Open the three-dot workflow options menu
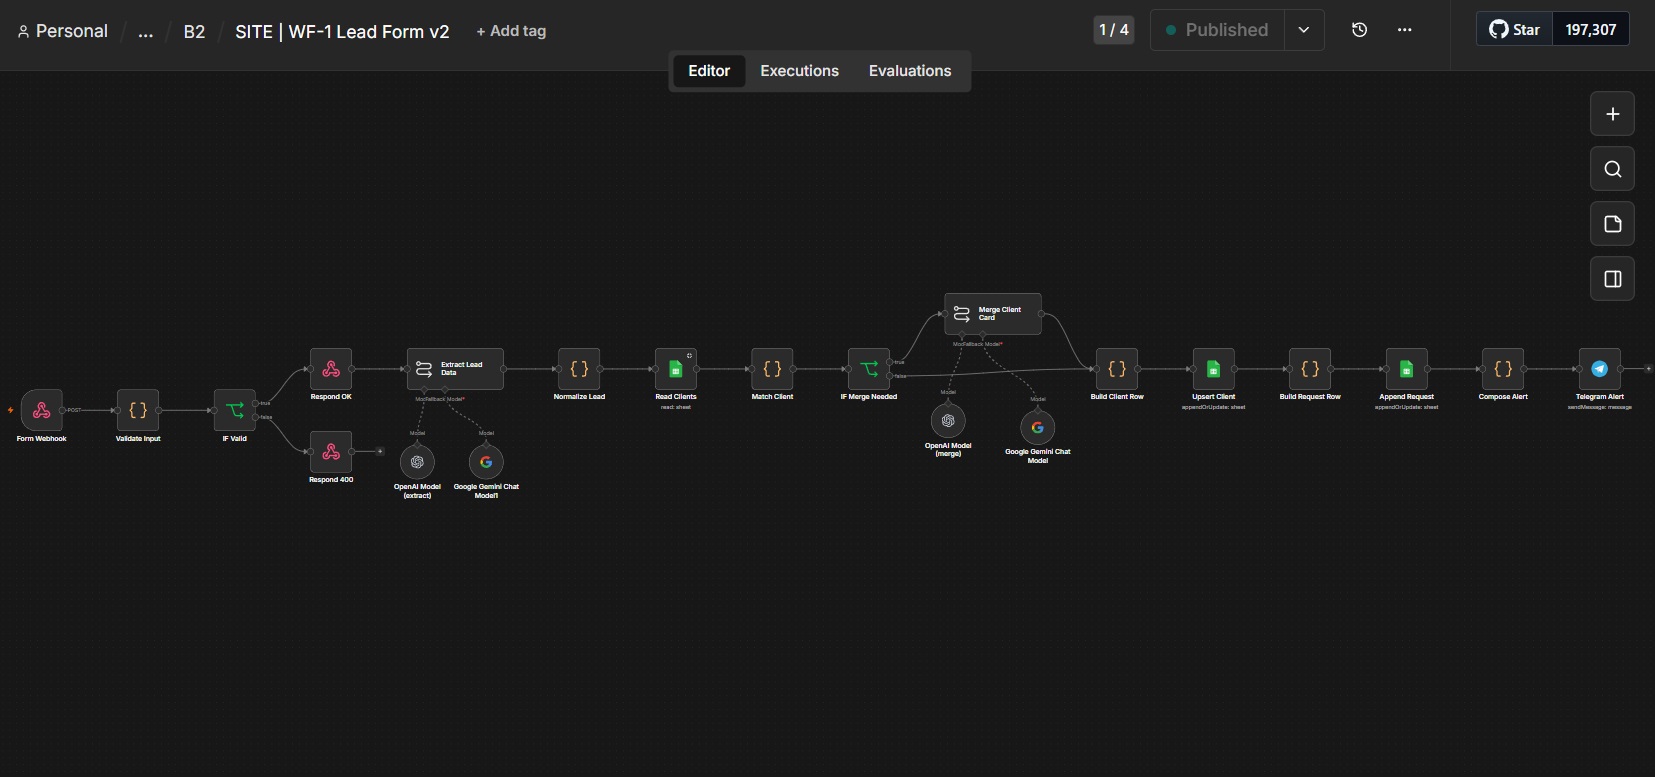1655x777 pixels. coord(1404,30)
